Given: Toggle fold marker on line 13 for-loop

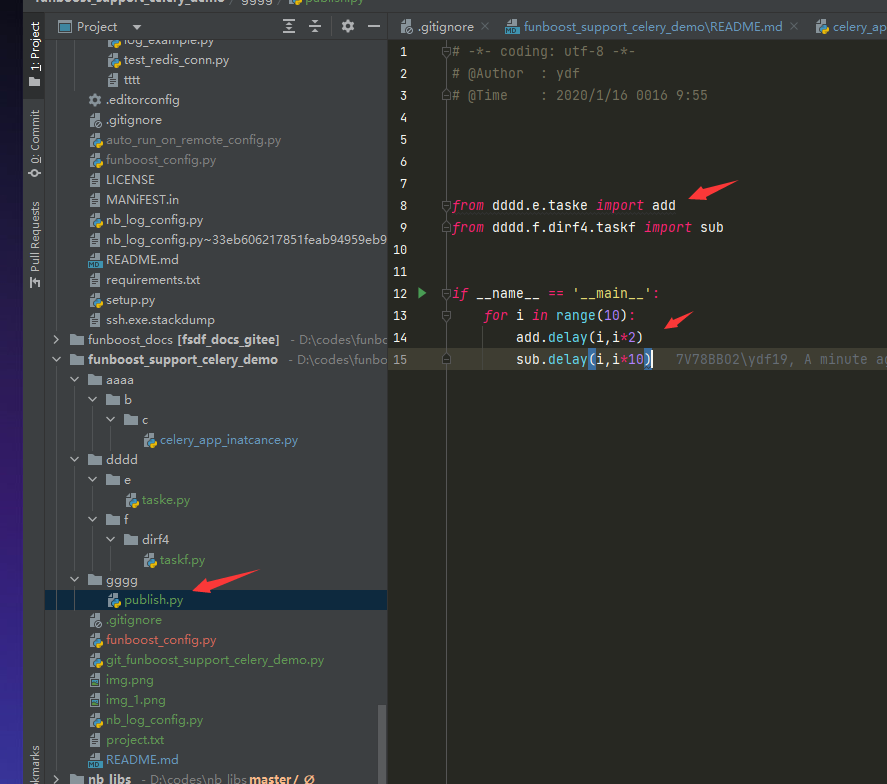Looking at the screenshot, I should [x=446, y=316].
